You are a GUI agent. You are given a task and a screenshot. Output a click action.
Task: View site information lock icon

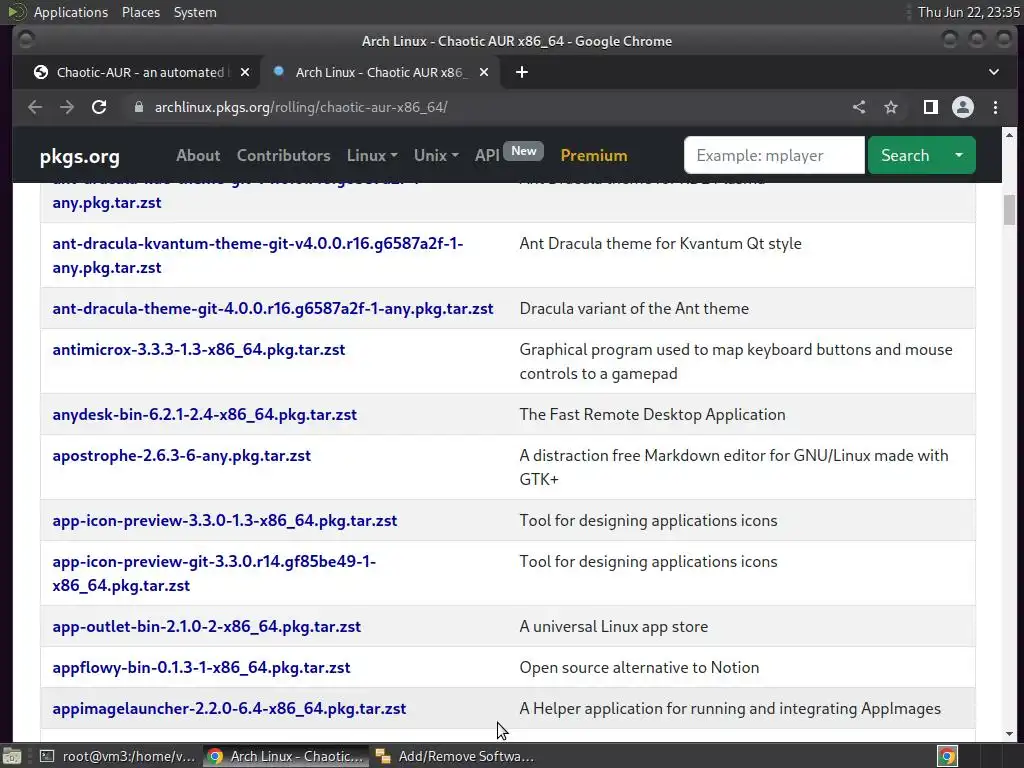(138, 107)
